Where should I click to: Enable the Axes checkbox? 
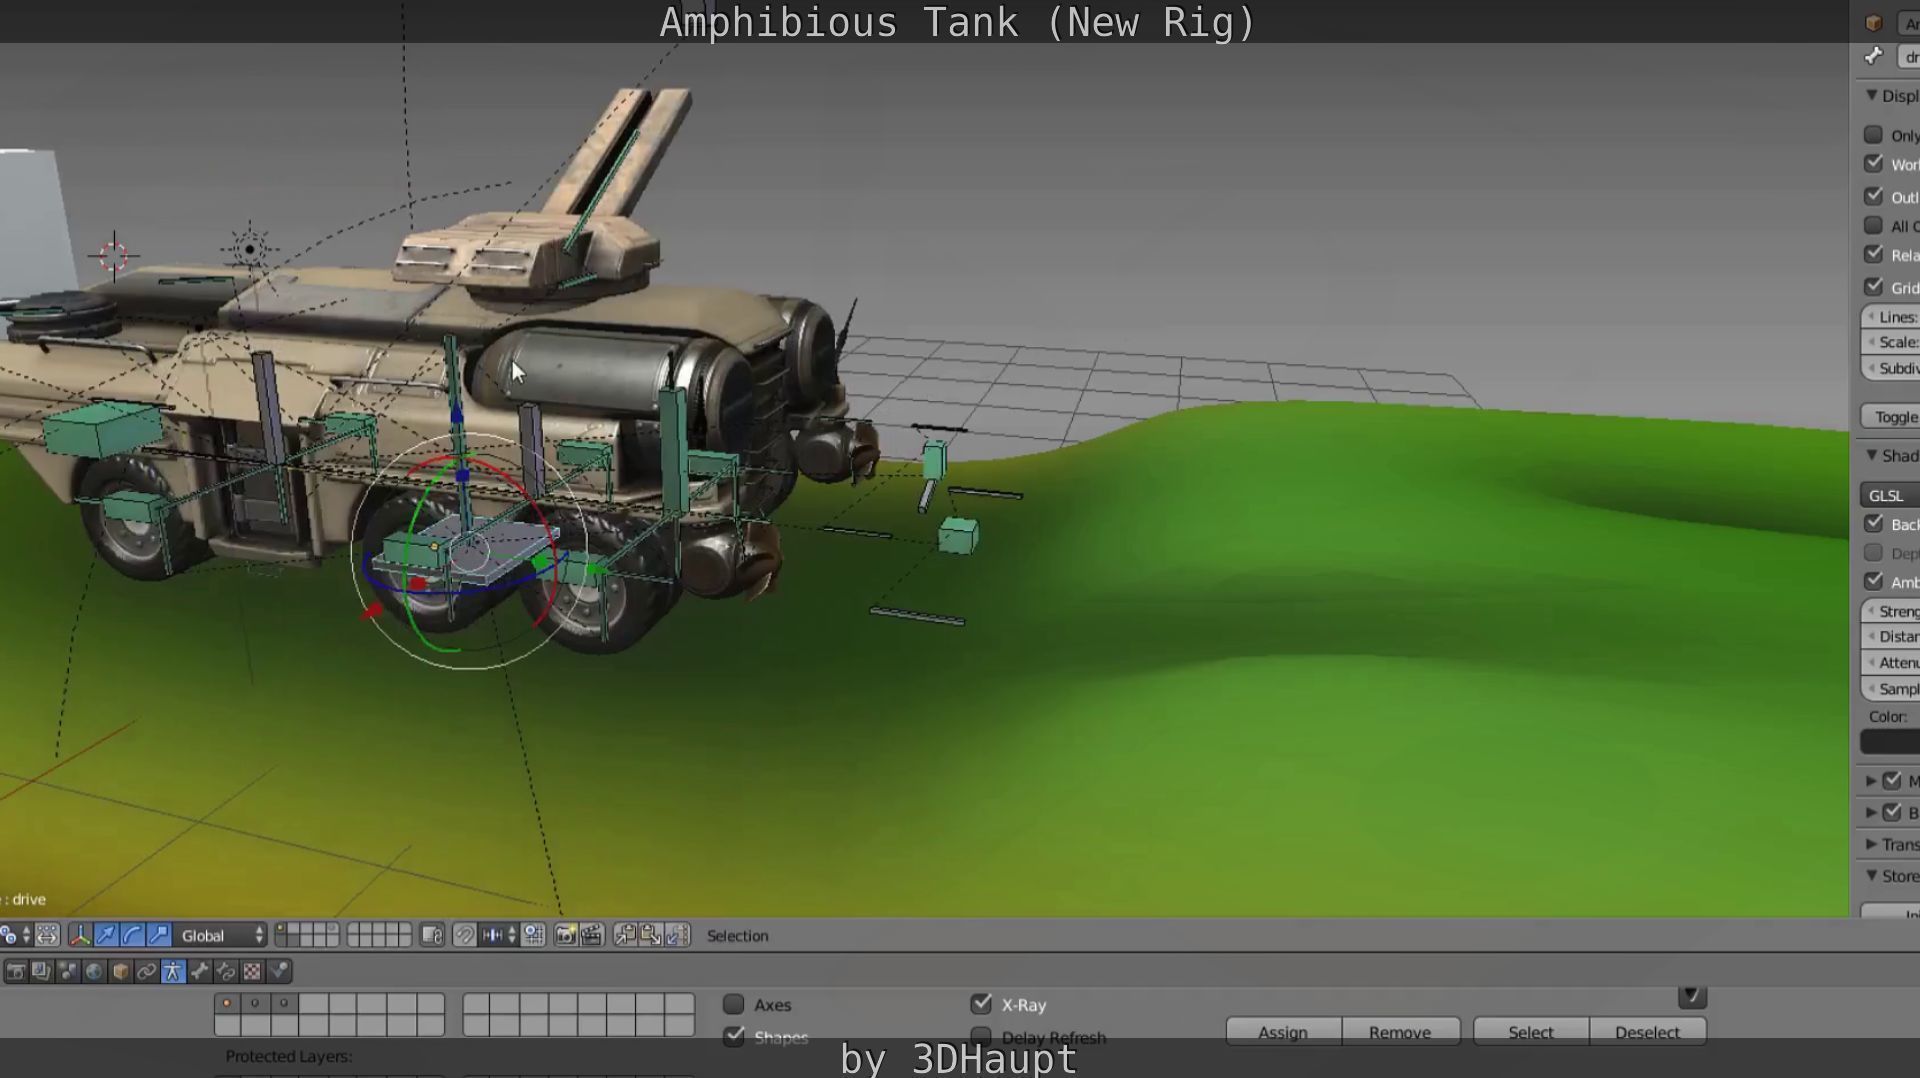coord(734,1004)
